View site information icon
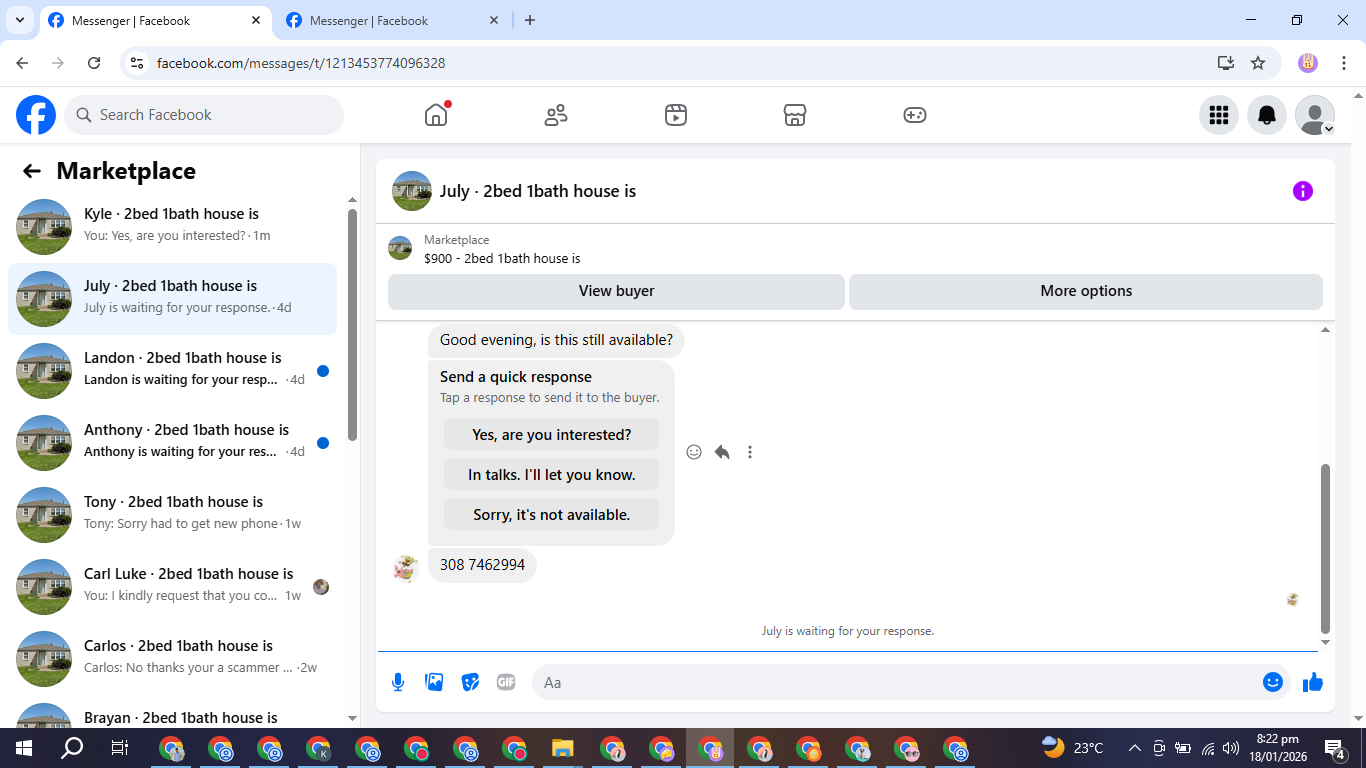 [138, 63]
